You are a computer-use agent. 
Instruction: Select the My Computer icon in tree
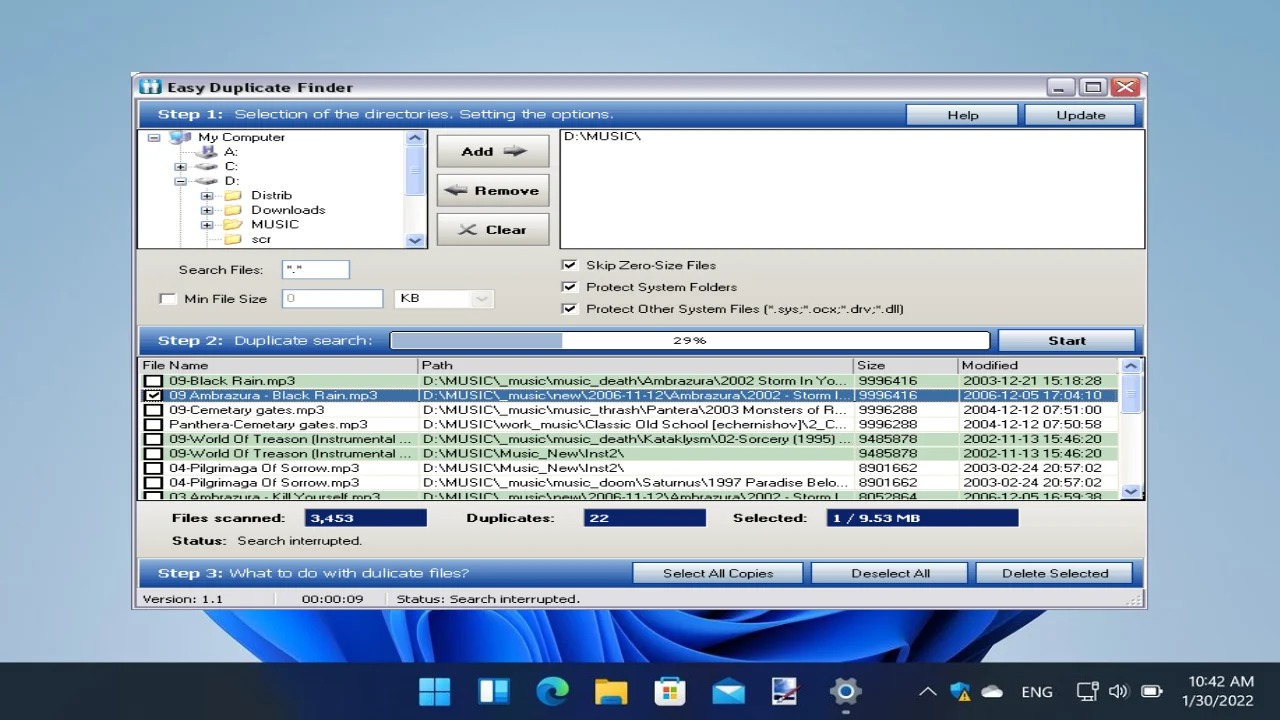tap(180, 137)
